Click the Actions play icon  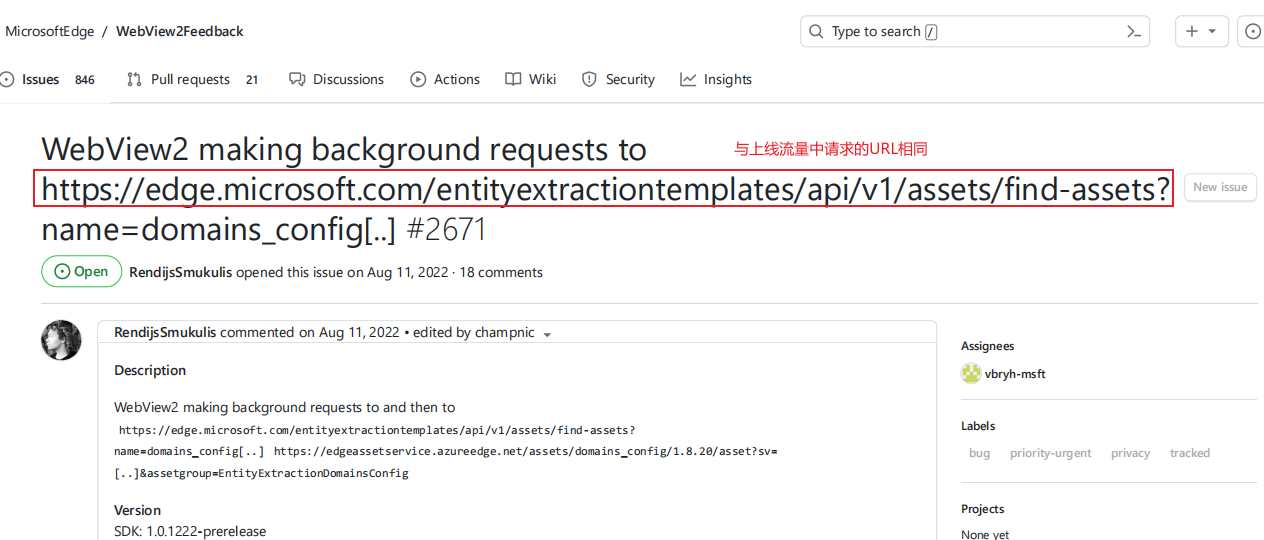[418, 79]
